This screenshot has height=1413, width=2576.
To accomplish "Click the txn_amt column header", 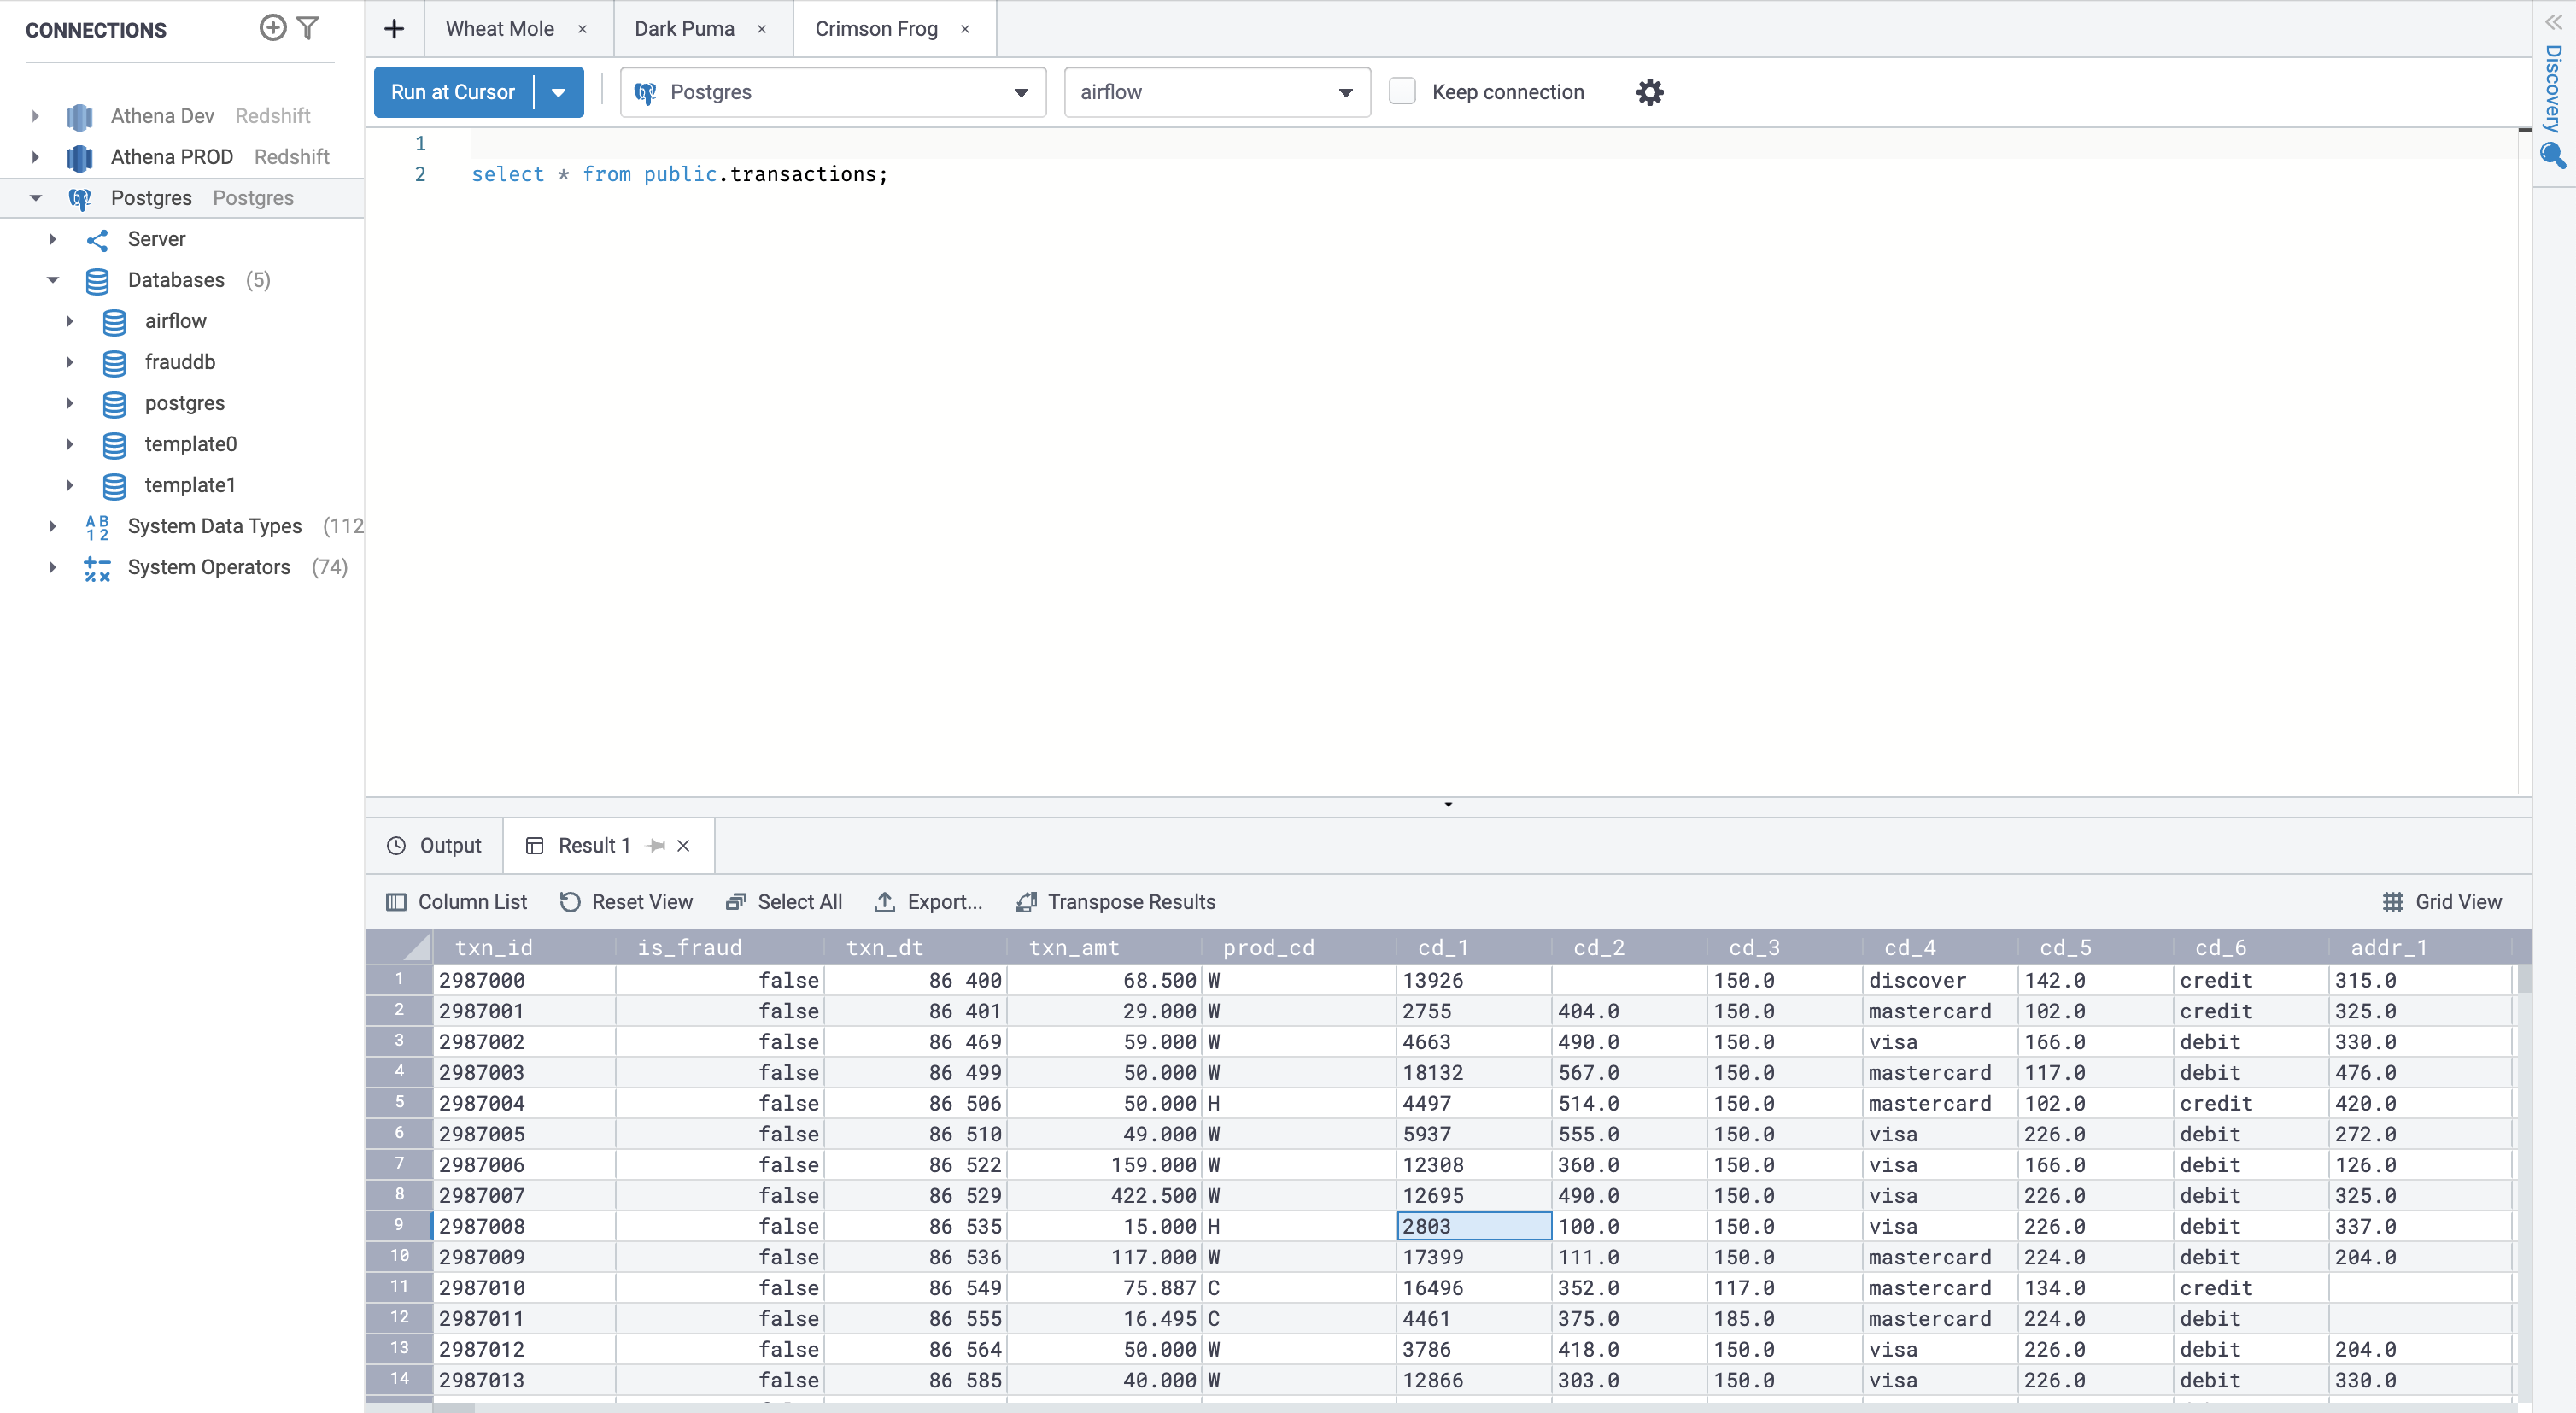I will 1074,947.
